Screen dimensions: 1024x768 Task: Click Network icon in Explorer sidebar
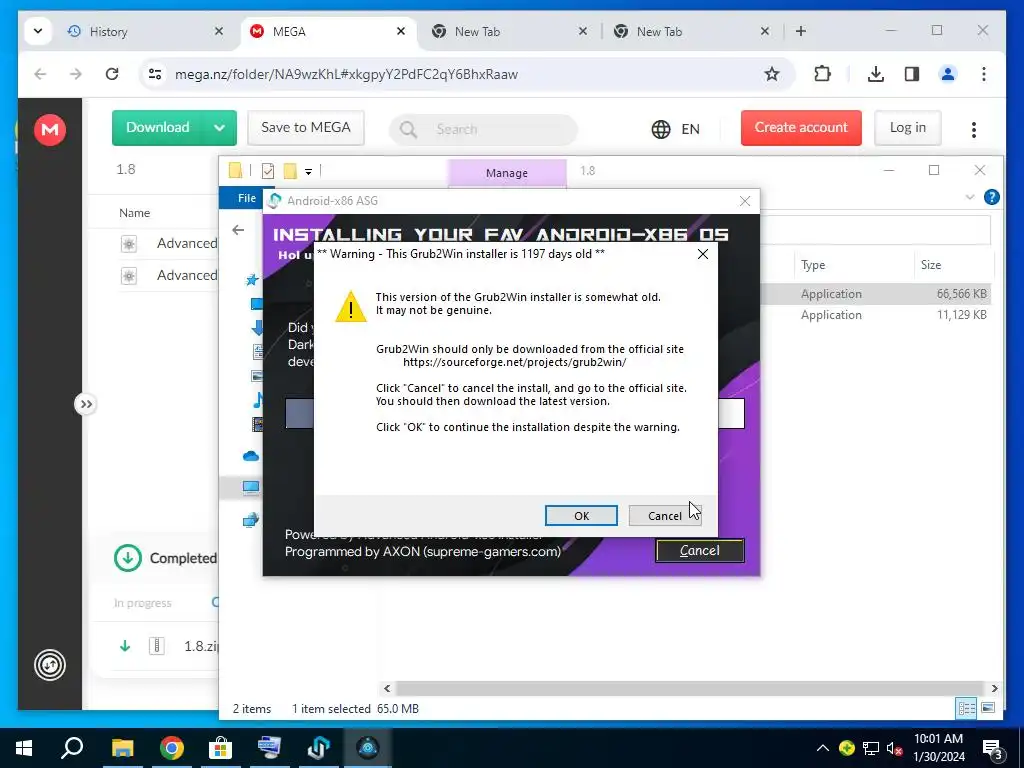[x=251, y=520]
